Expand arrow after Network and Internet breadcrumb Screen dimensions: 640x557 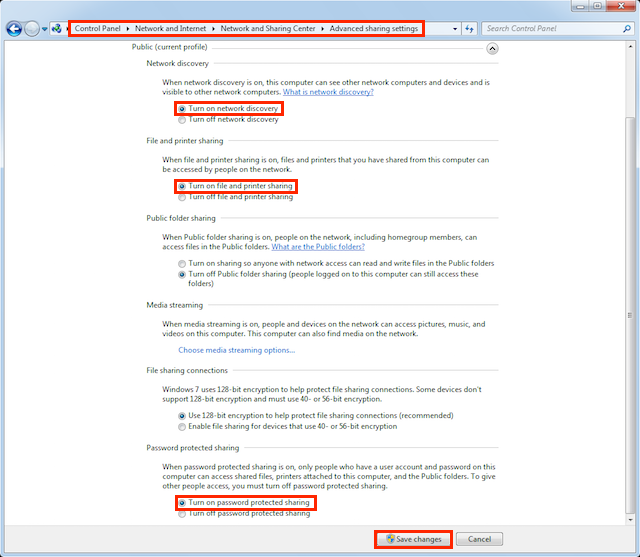point(213,29)
